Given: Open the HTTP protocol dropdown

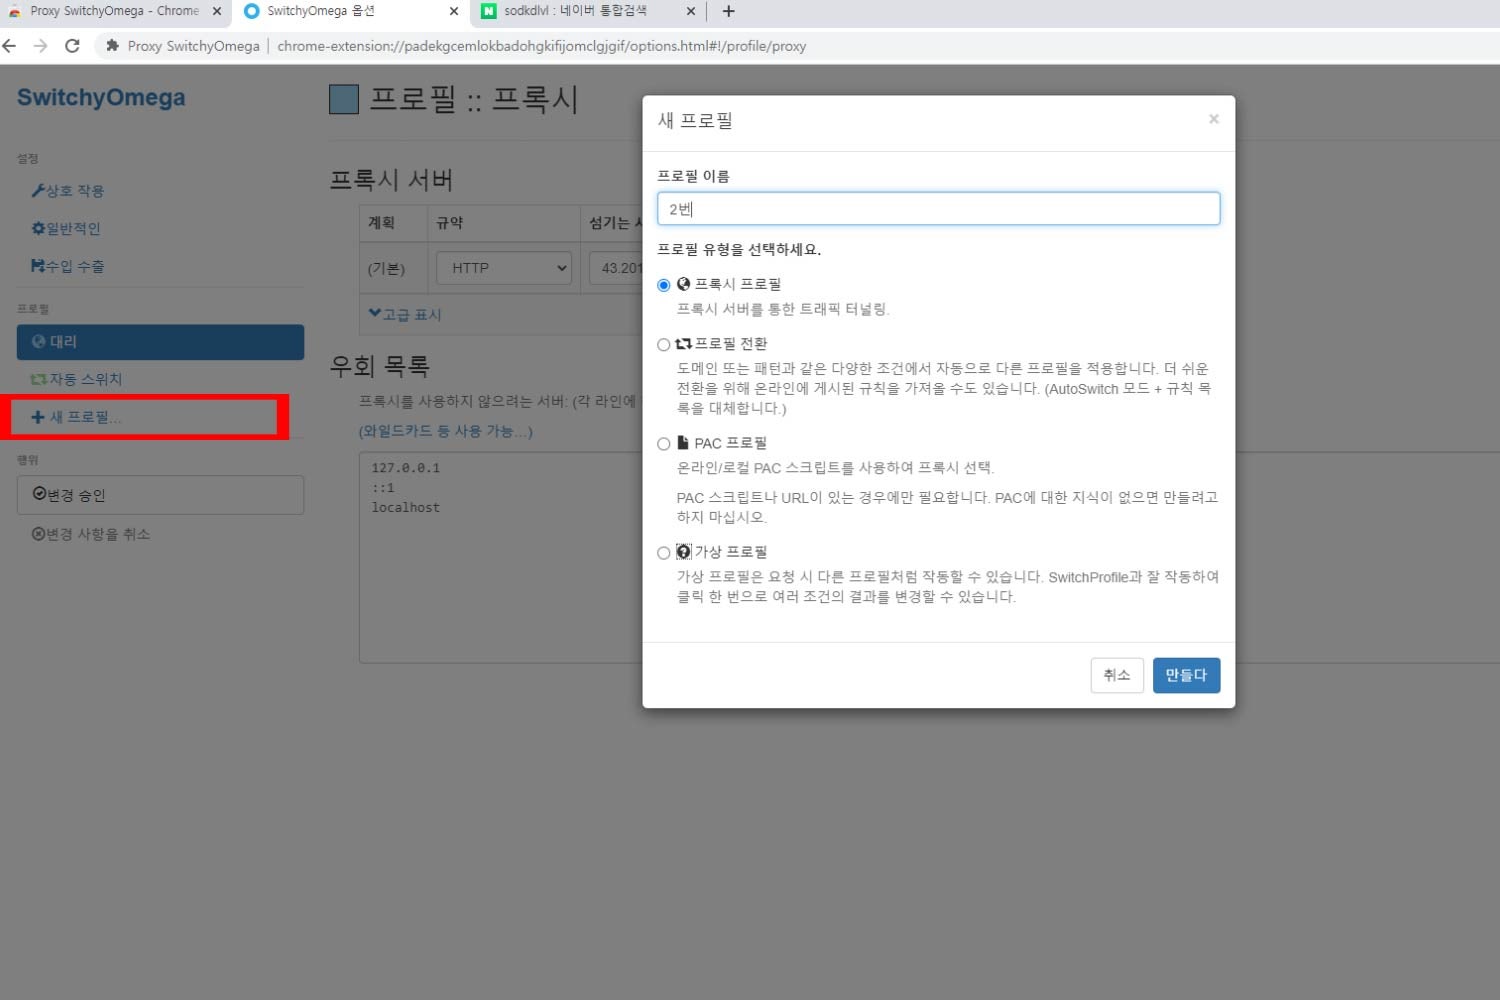Looking at the screenshot, I should coord(504,268).
